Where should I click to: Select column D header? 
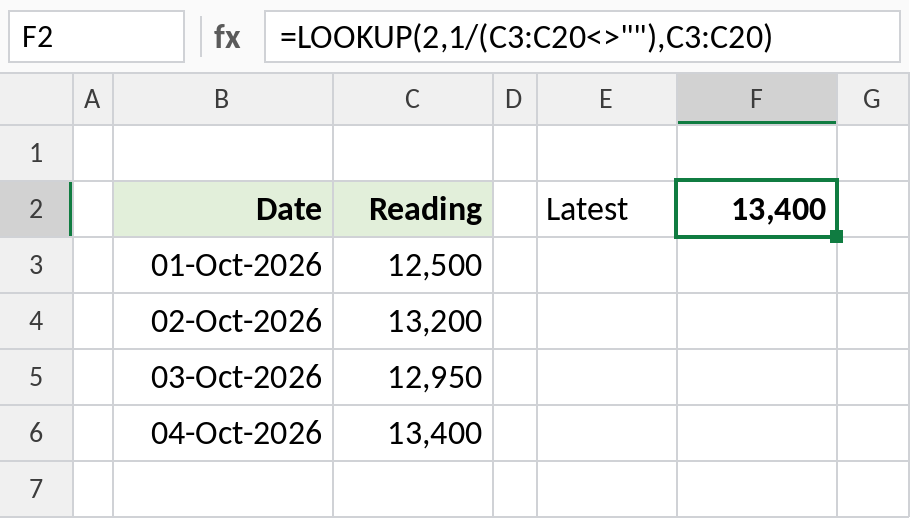pyautogui.click(x=514, y=99)
